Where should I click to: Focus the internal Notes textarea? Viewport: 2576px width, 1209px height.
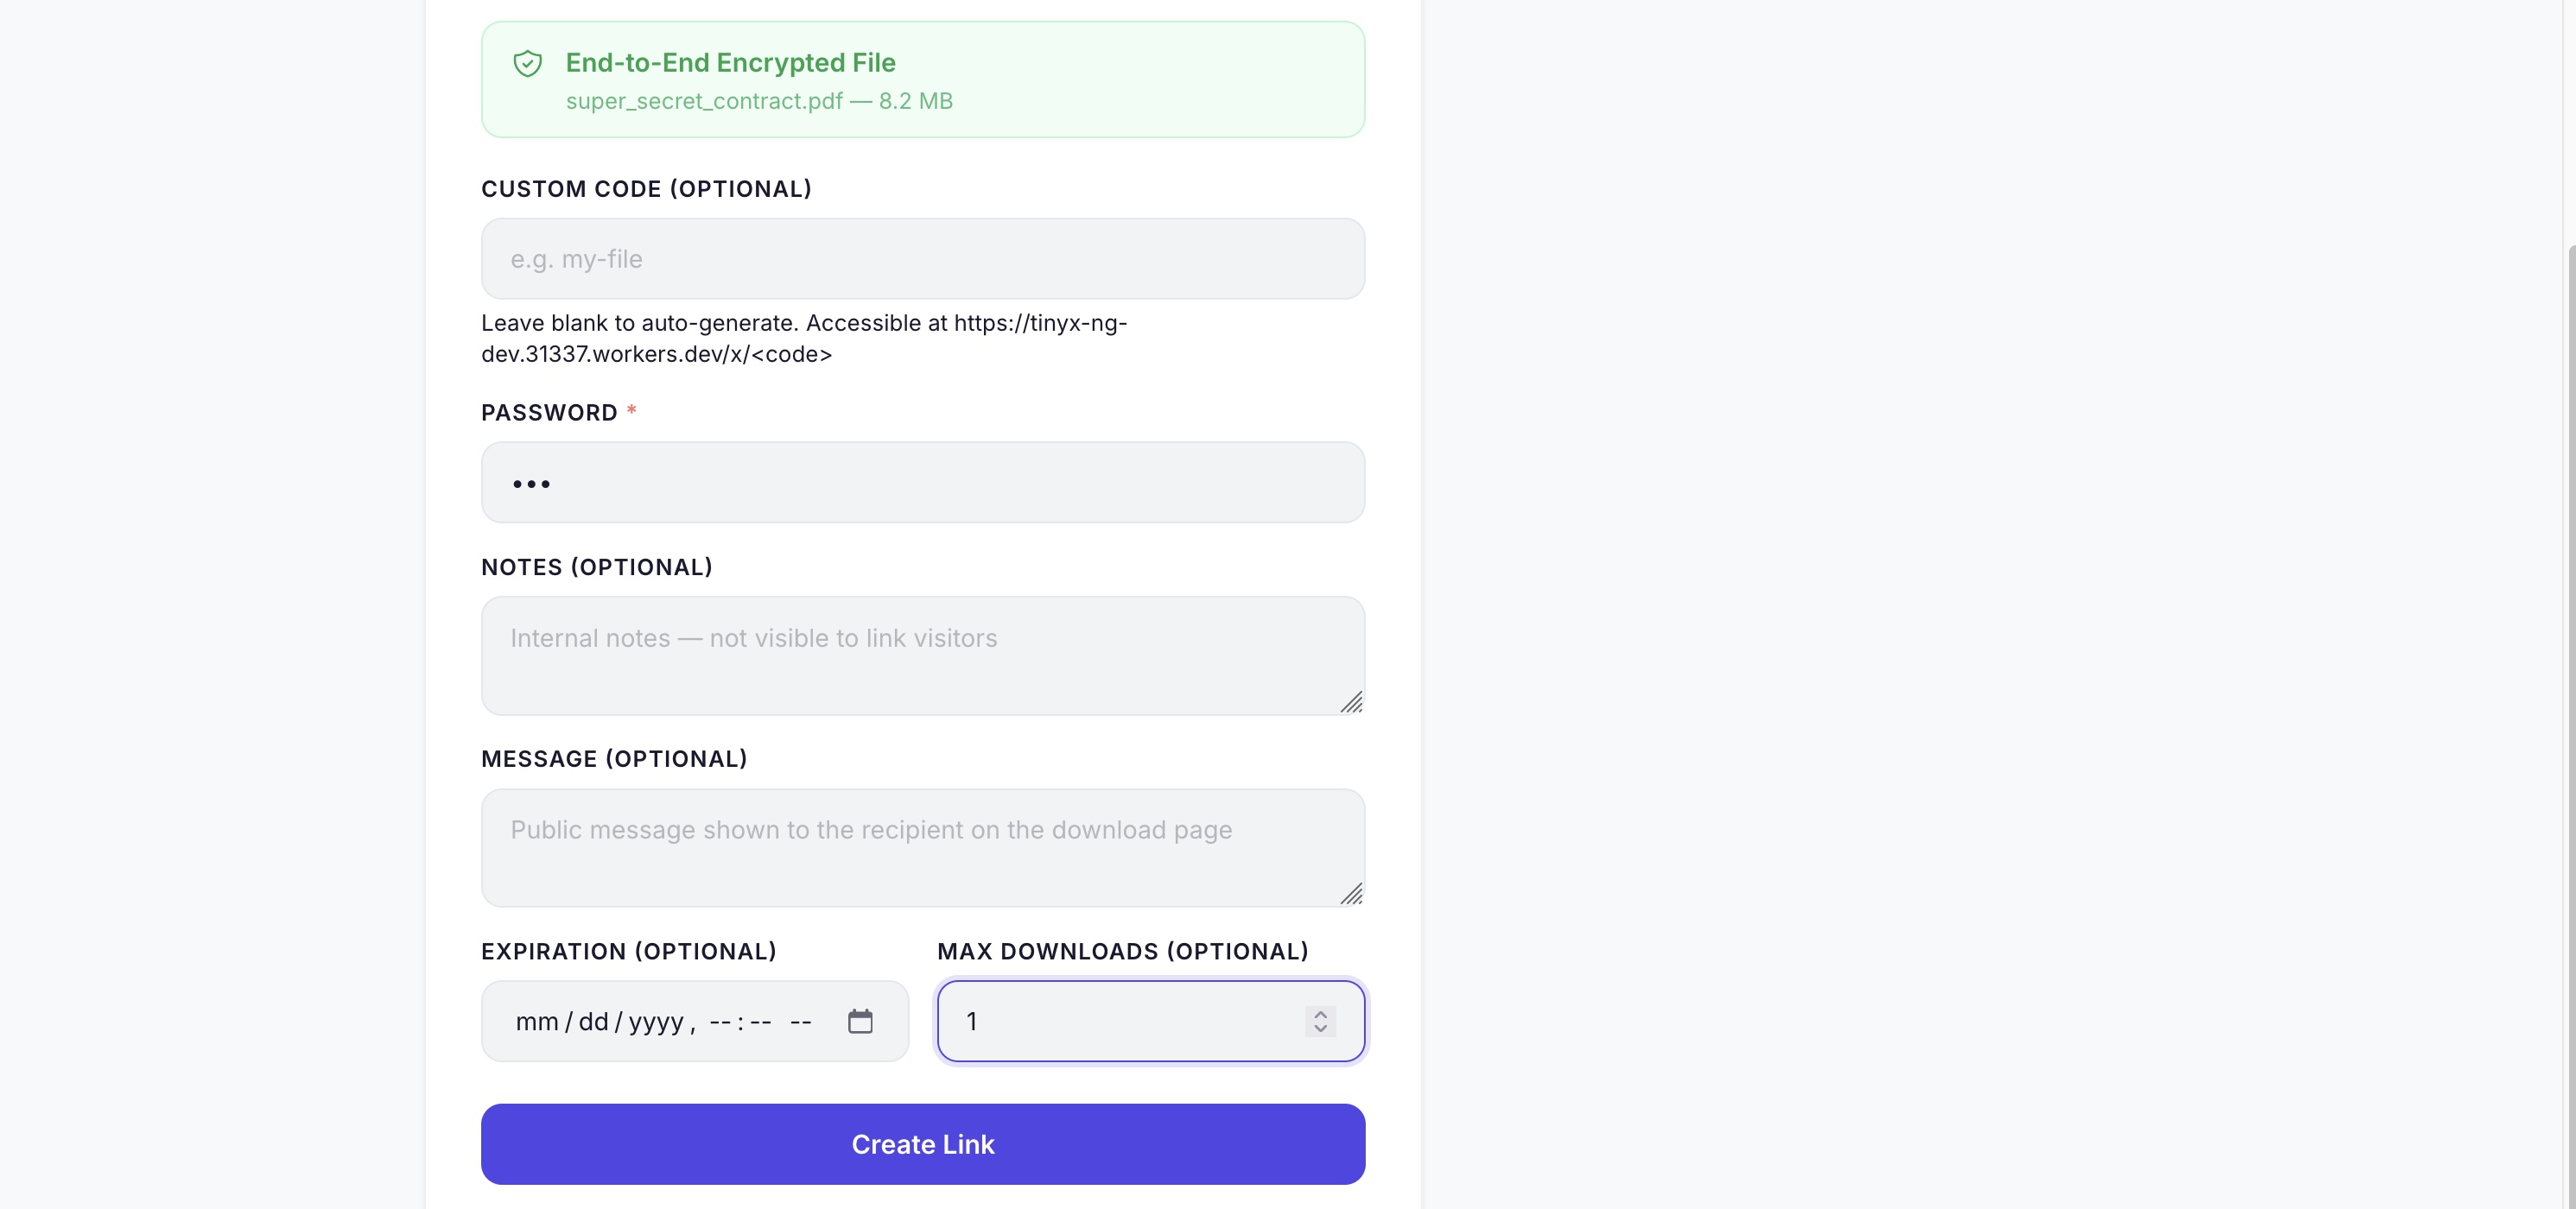point(922,656)
